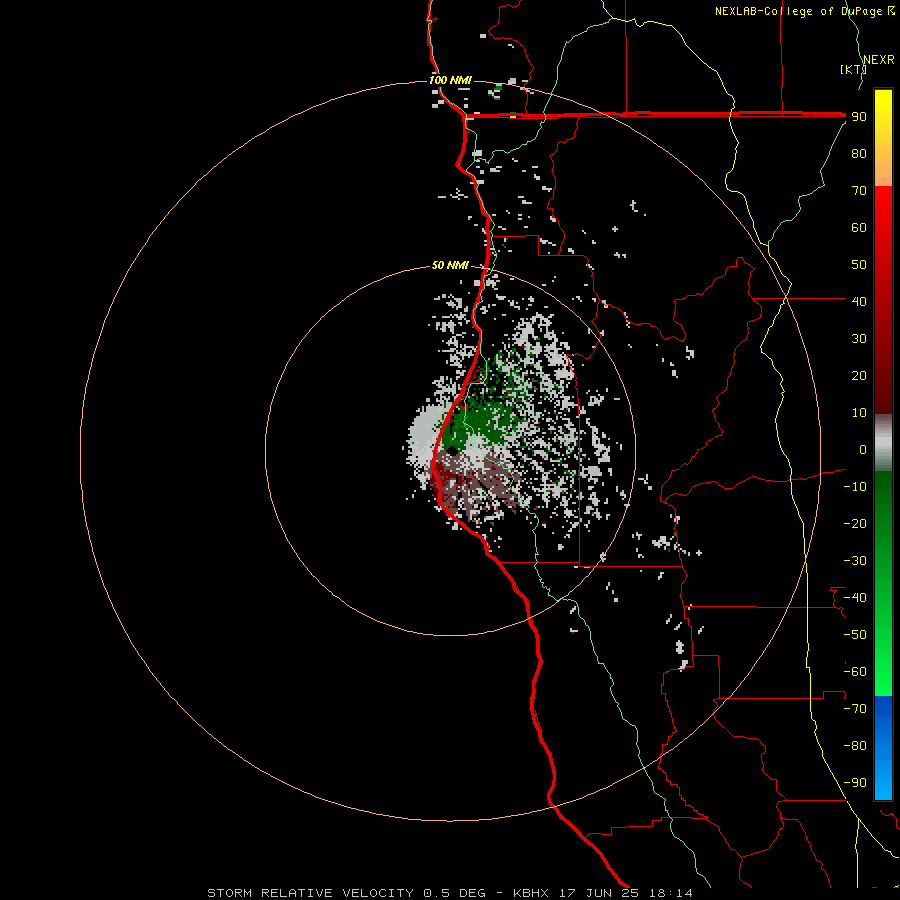Viewport: 900px width, 900px height.
Task: Click the -50 value on the velocity scale
Action: pos(855,635)
